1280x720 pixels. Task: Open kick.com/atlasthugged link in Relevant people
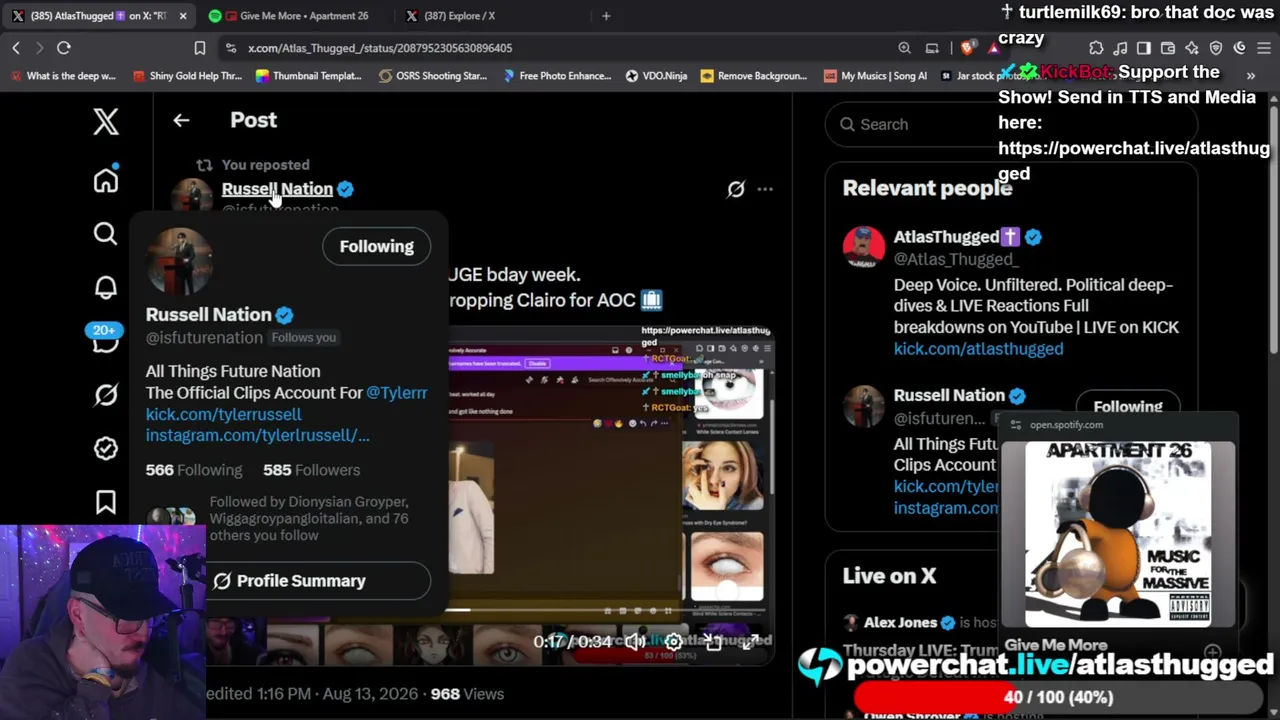(x=978, y=349)
